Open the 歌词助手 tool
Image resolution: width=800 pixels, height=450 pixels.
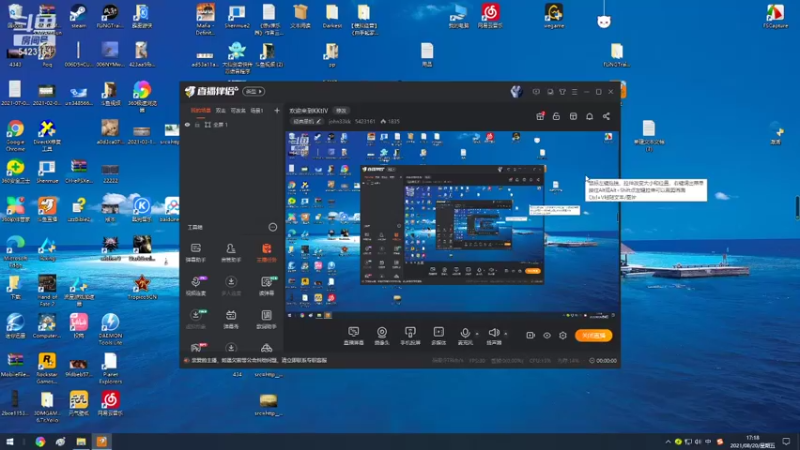[x=266, y=319]
